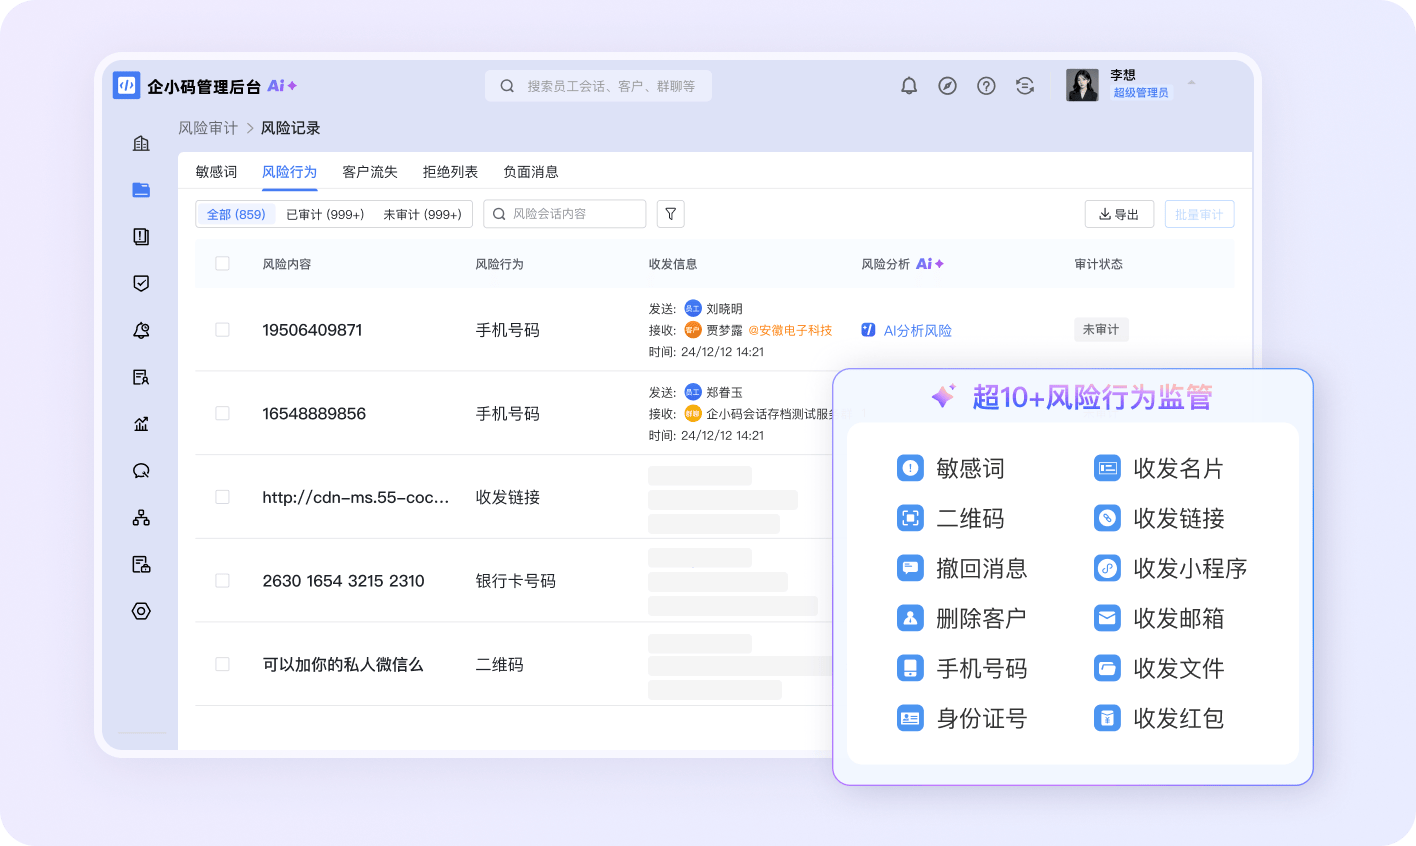
Task: Click the 风险审计 breadcrumb link
Action: pyautogui.click(x=208, y=128)
